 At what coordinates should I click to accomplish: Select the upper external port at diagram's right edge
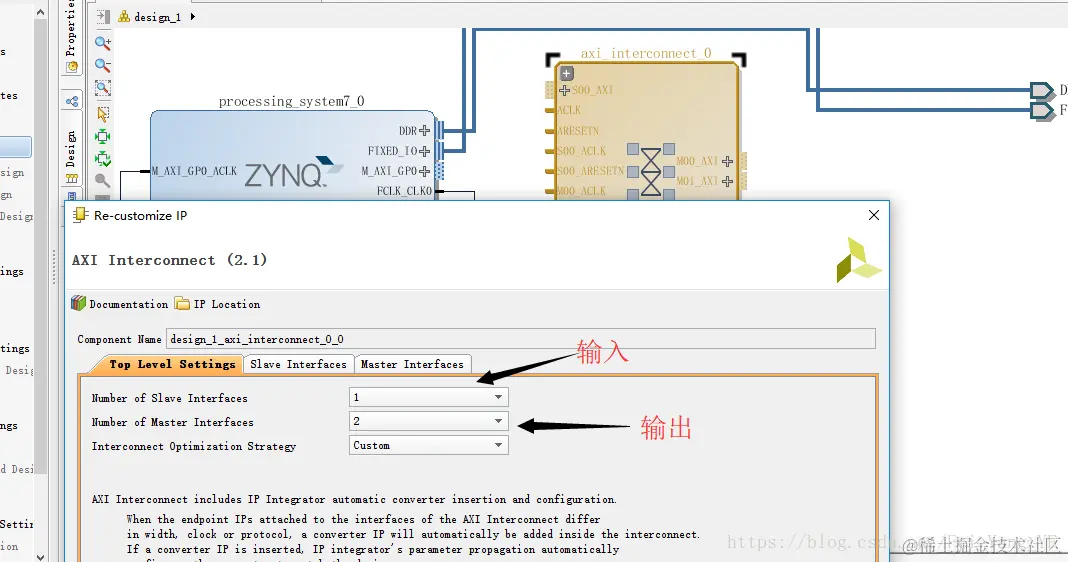1042,90
